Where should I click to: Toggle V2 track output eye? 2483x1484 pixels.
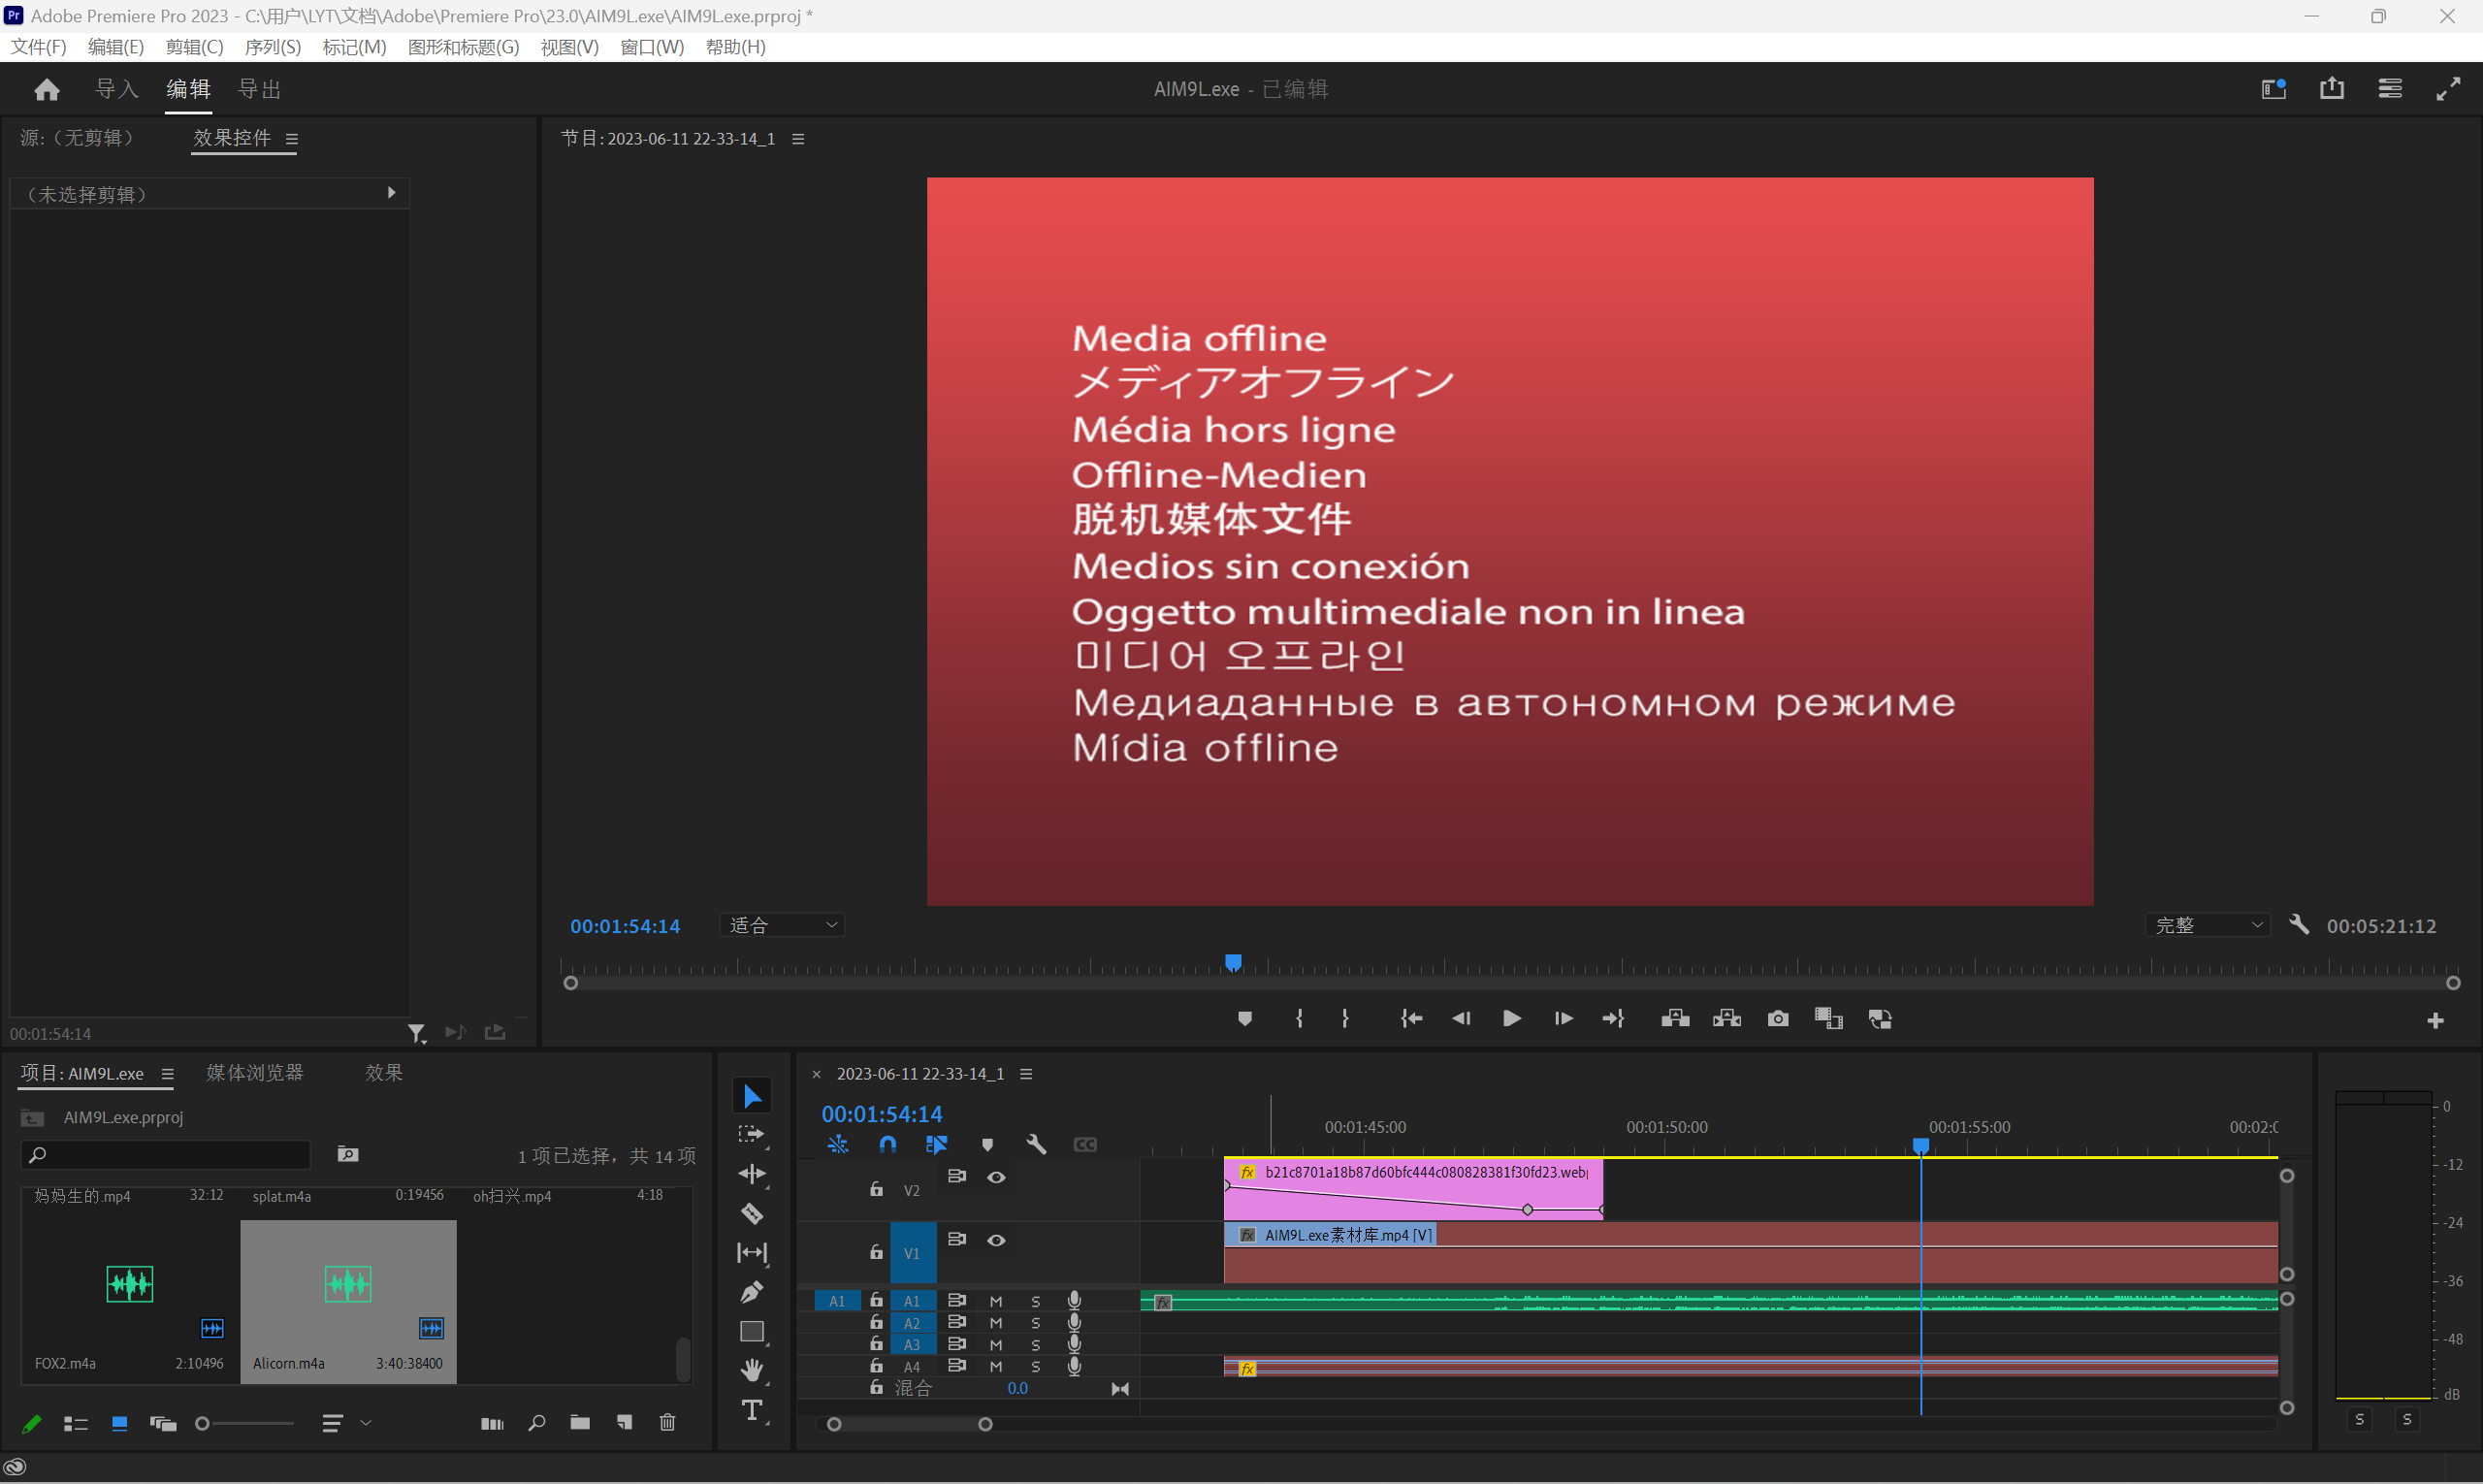tap(996, 1177)
